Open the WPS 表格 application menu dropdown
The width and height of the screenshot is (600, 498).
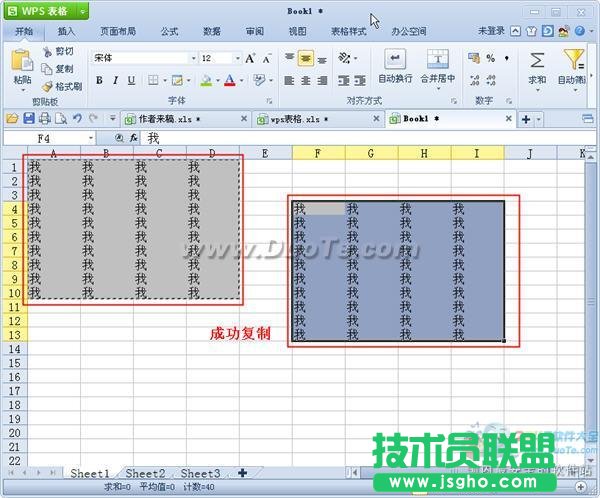click(83, 11)
